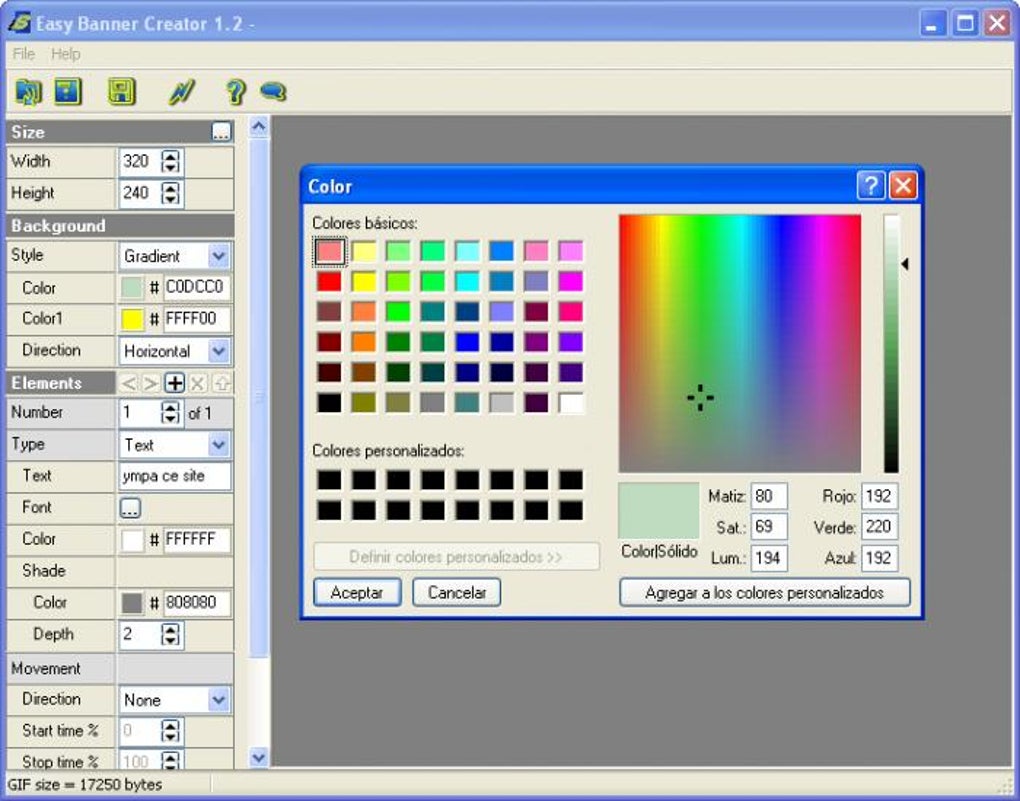Click the panel scrollbar down arrow

tap(259, 757)
